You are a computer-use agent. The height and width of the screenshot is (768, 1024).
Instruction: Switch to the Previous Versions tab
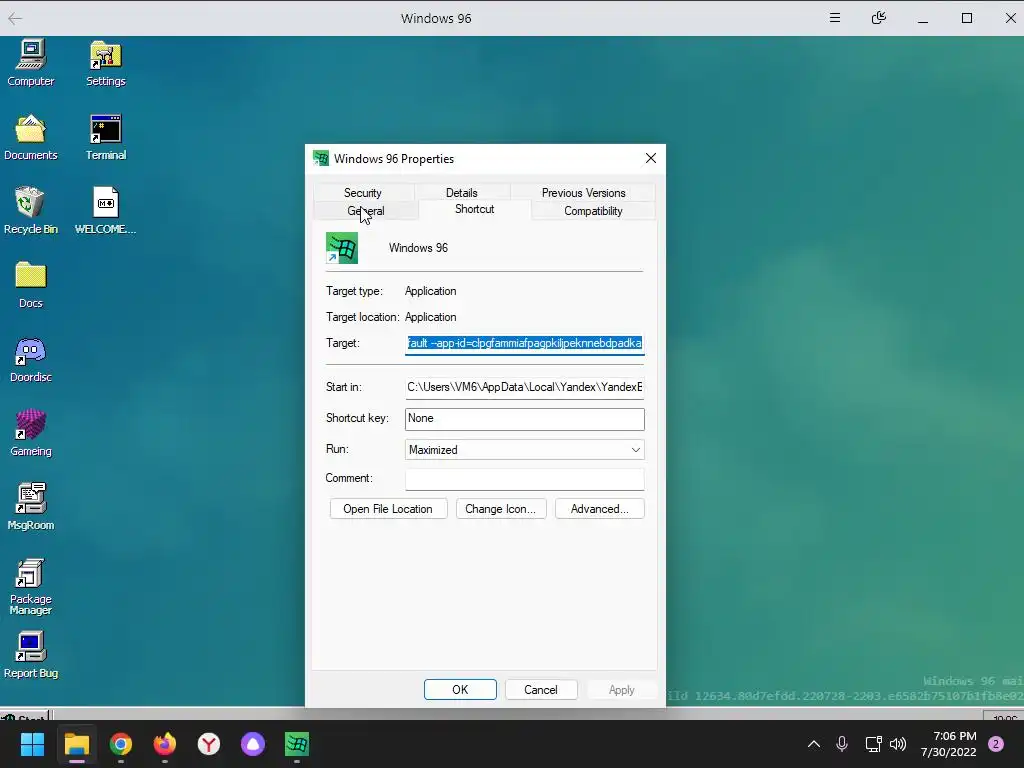(583, 193)
